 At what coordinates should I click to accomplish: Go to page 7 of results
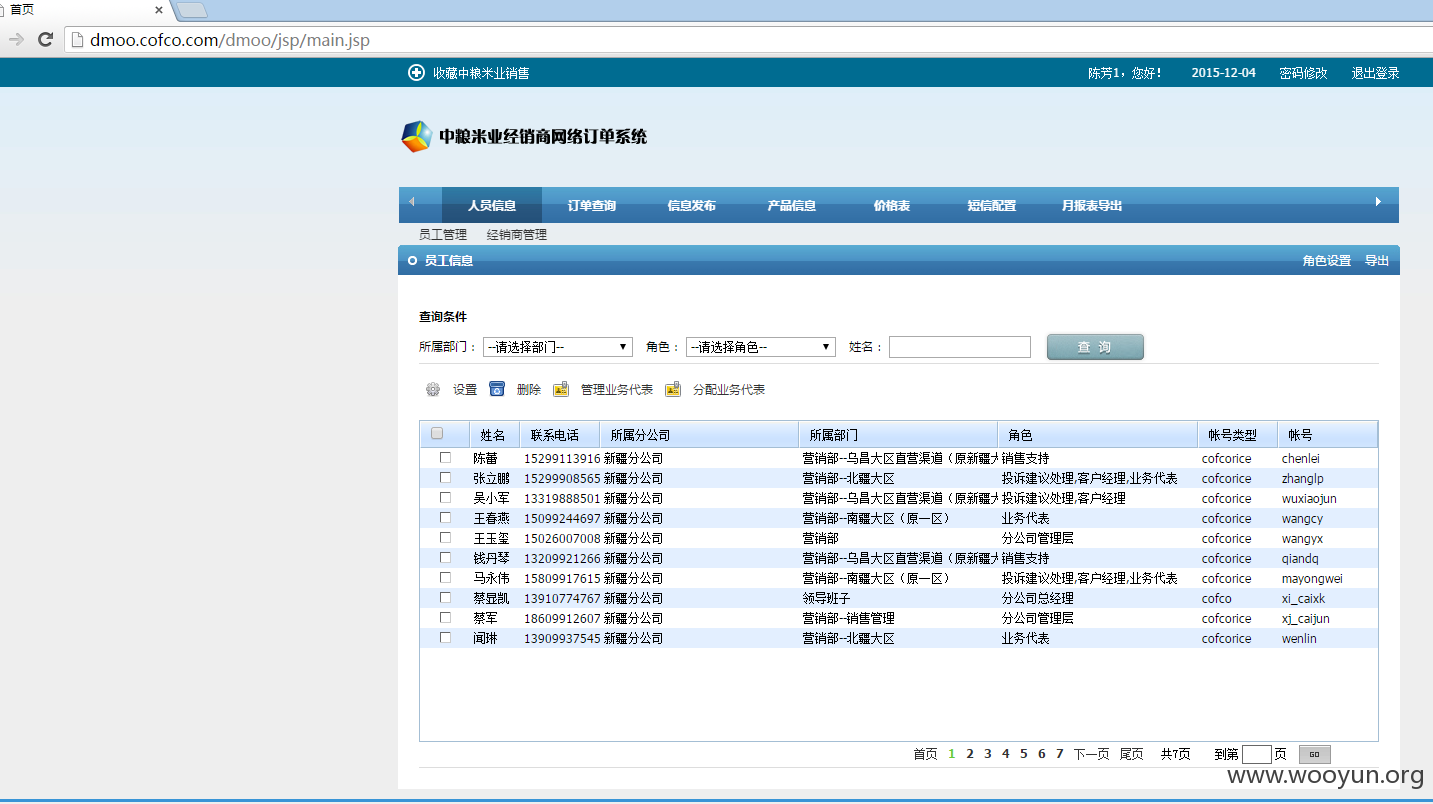click(1060, 754)
